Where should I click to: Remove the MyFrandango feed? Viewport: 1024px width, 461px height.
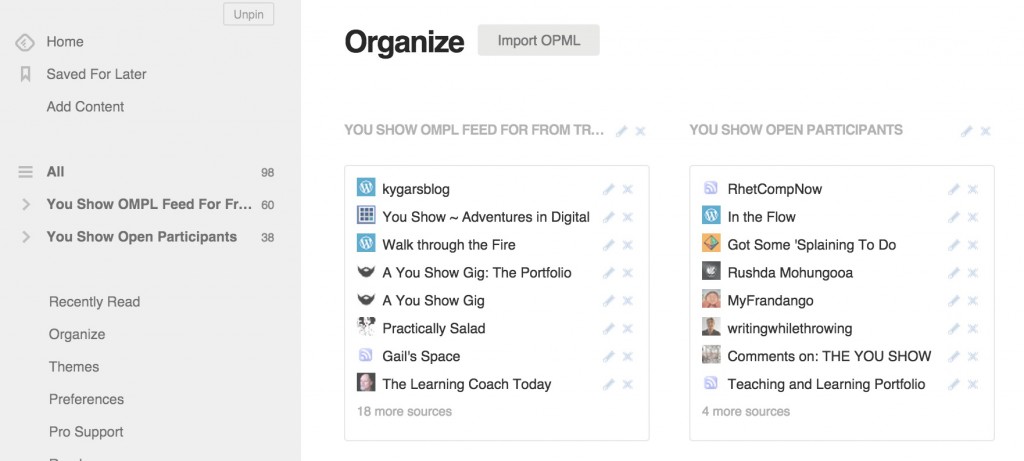(x=972, y=301)
